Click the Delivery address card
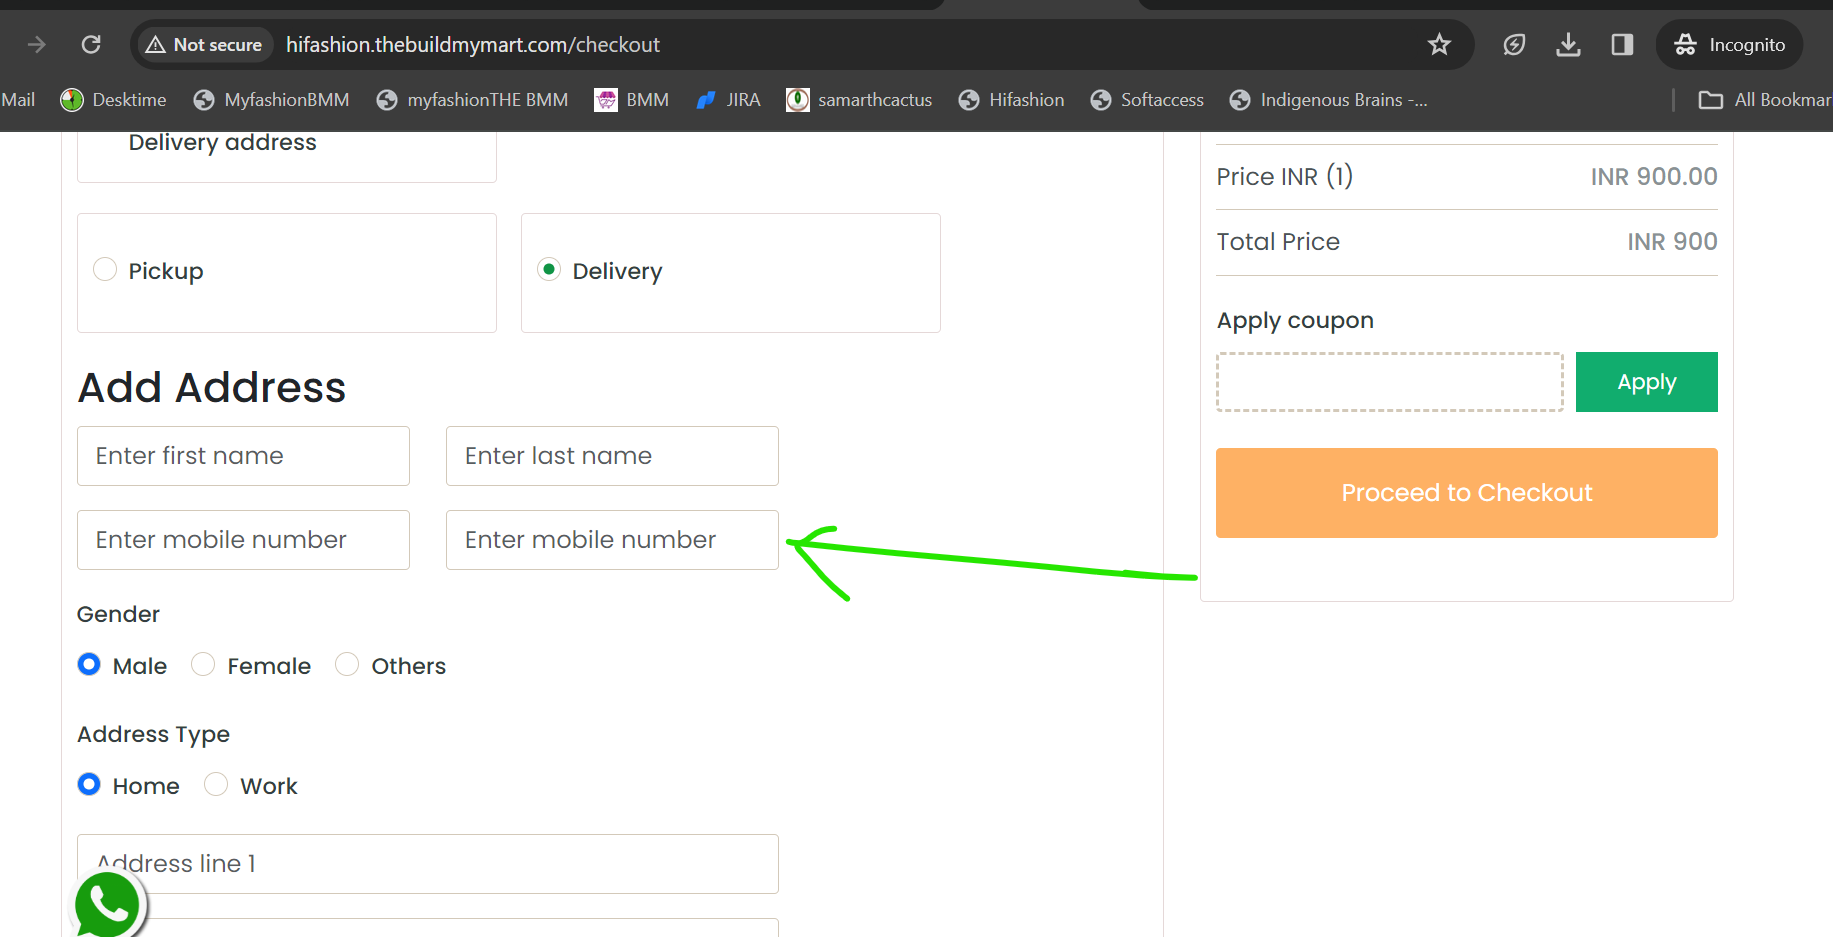The width and height of the screenshot is (1833, 937). [287, 157]
